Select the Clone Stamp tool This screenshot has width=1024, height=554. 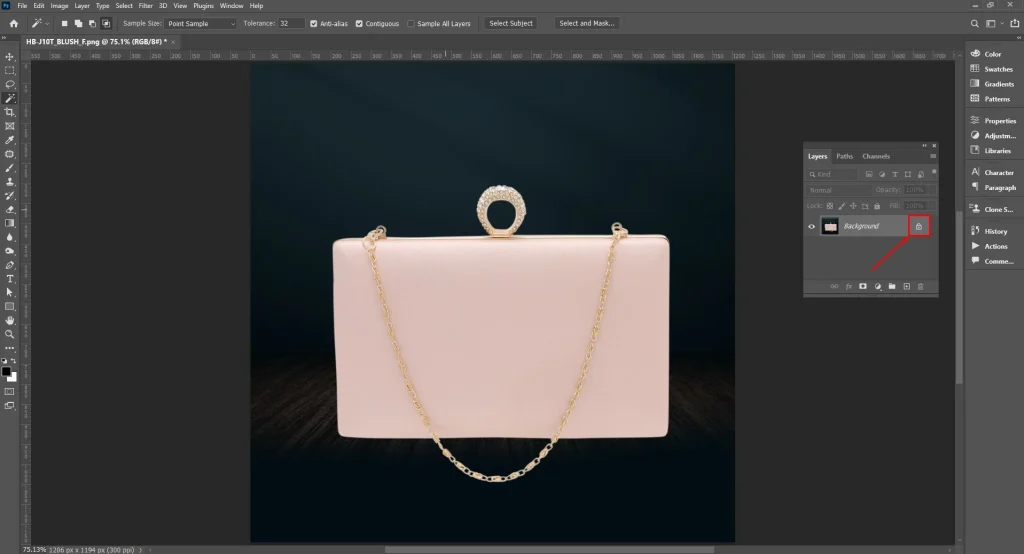10,182
